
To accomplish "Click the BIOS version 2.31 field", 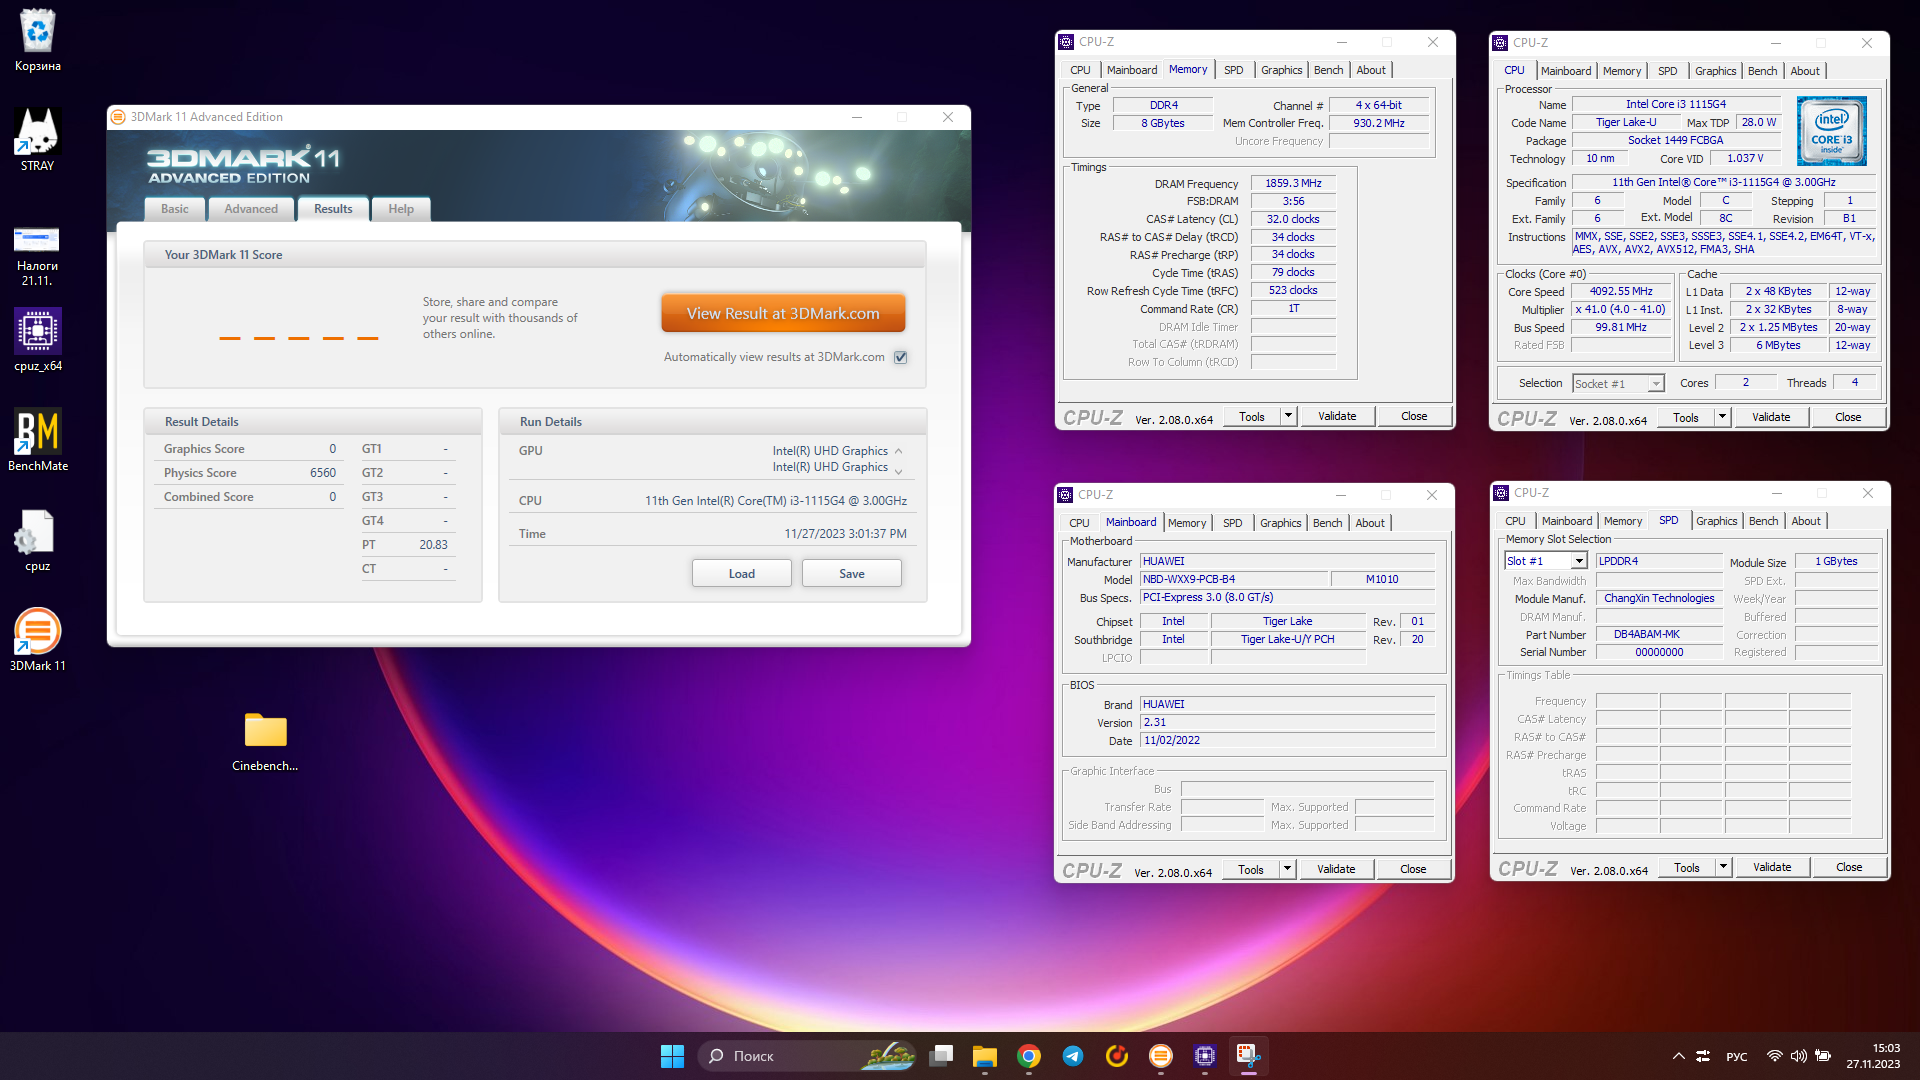I will tap(1287, 722).
